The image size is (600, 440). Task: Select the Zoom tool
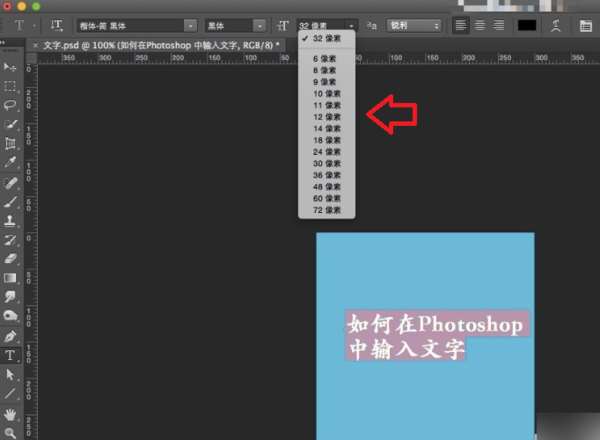point(10,433)
